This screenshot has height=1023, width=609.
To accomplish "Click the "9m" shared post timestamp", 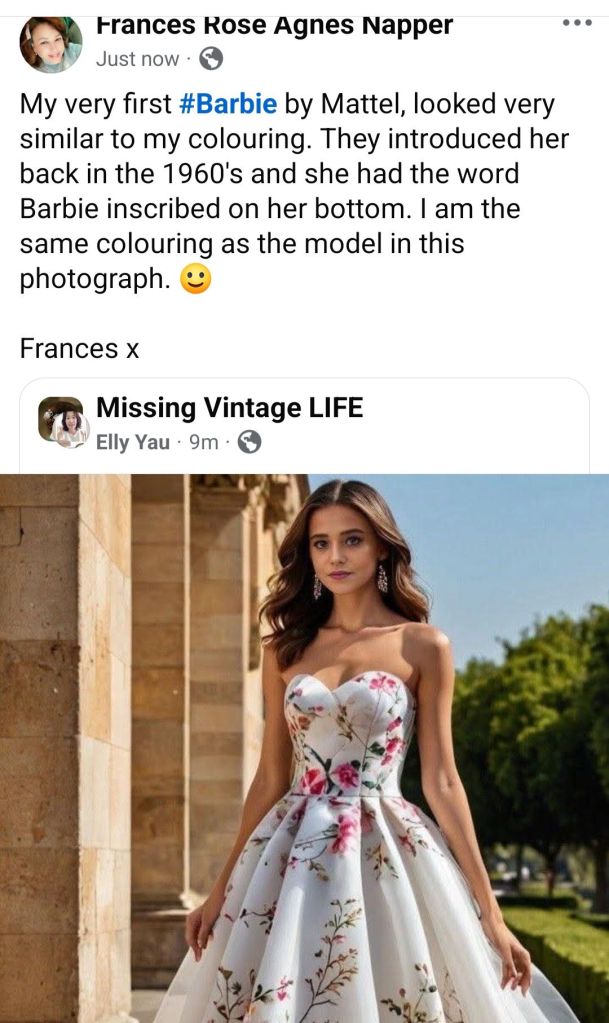I will tap(203, 442).
